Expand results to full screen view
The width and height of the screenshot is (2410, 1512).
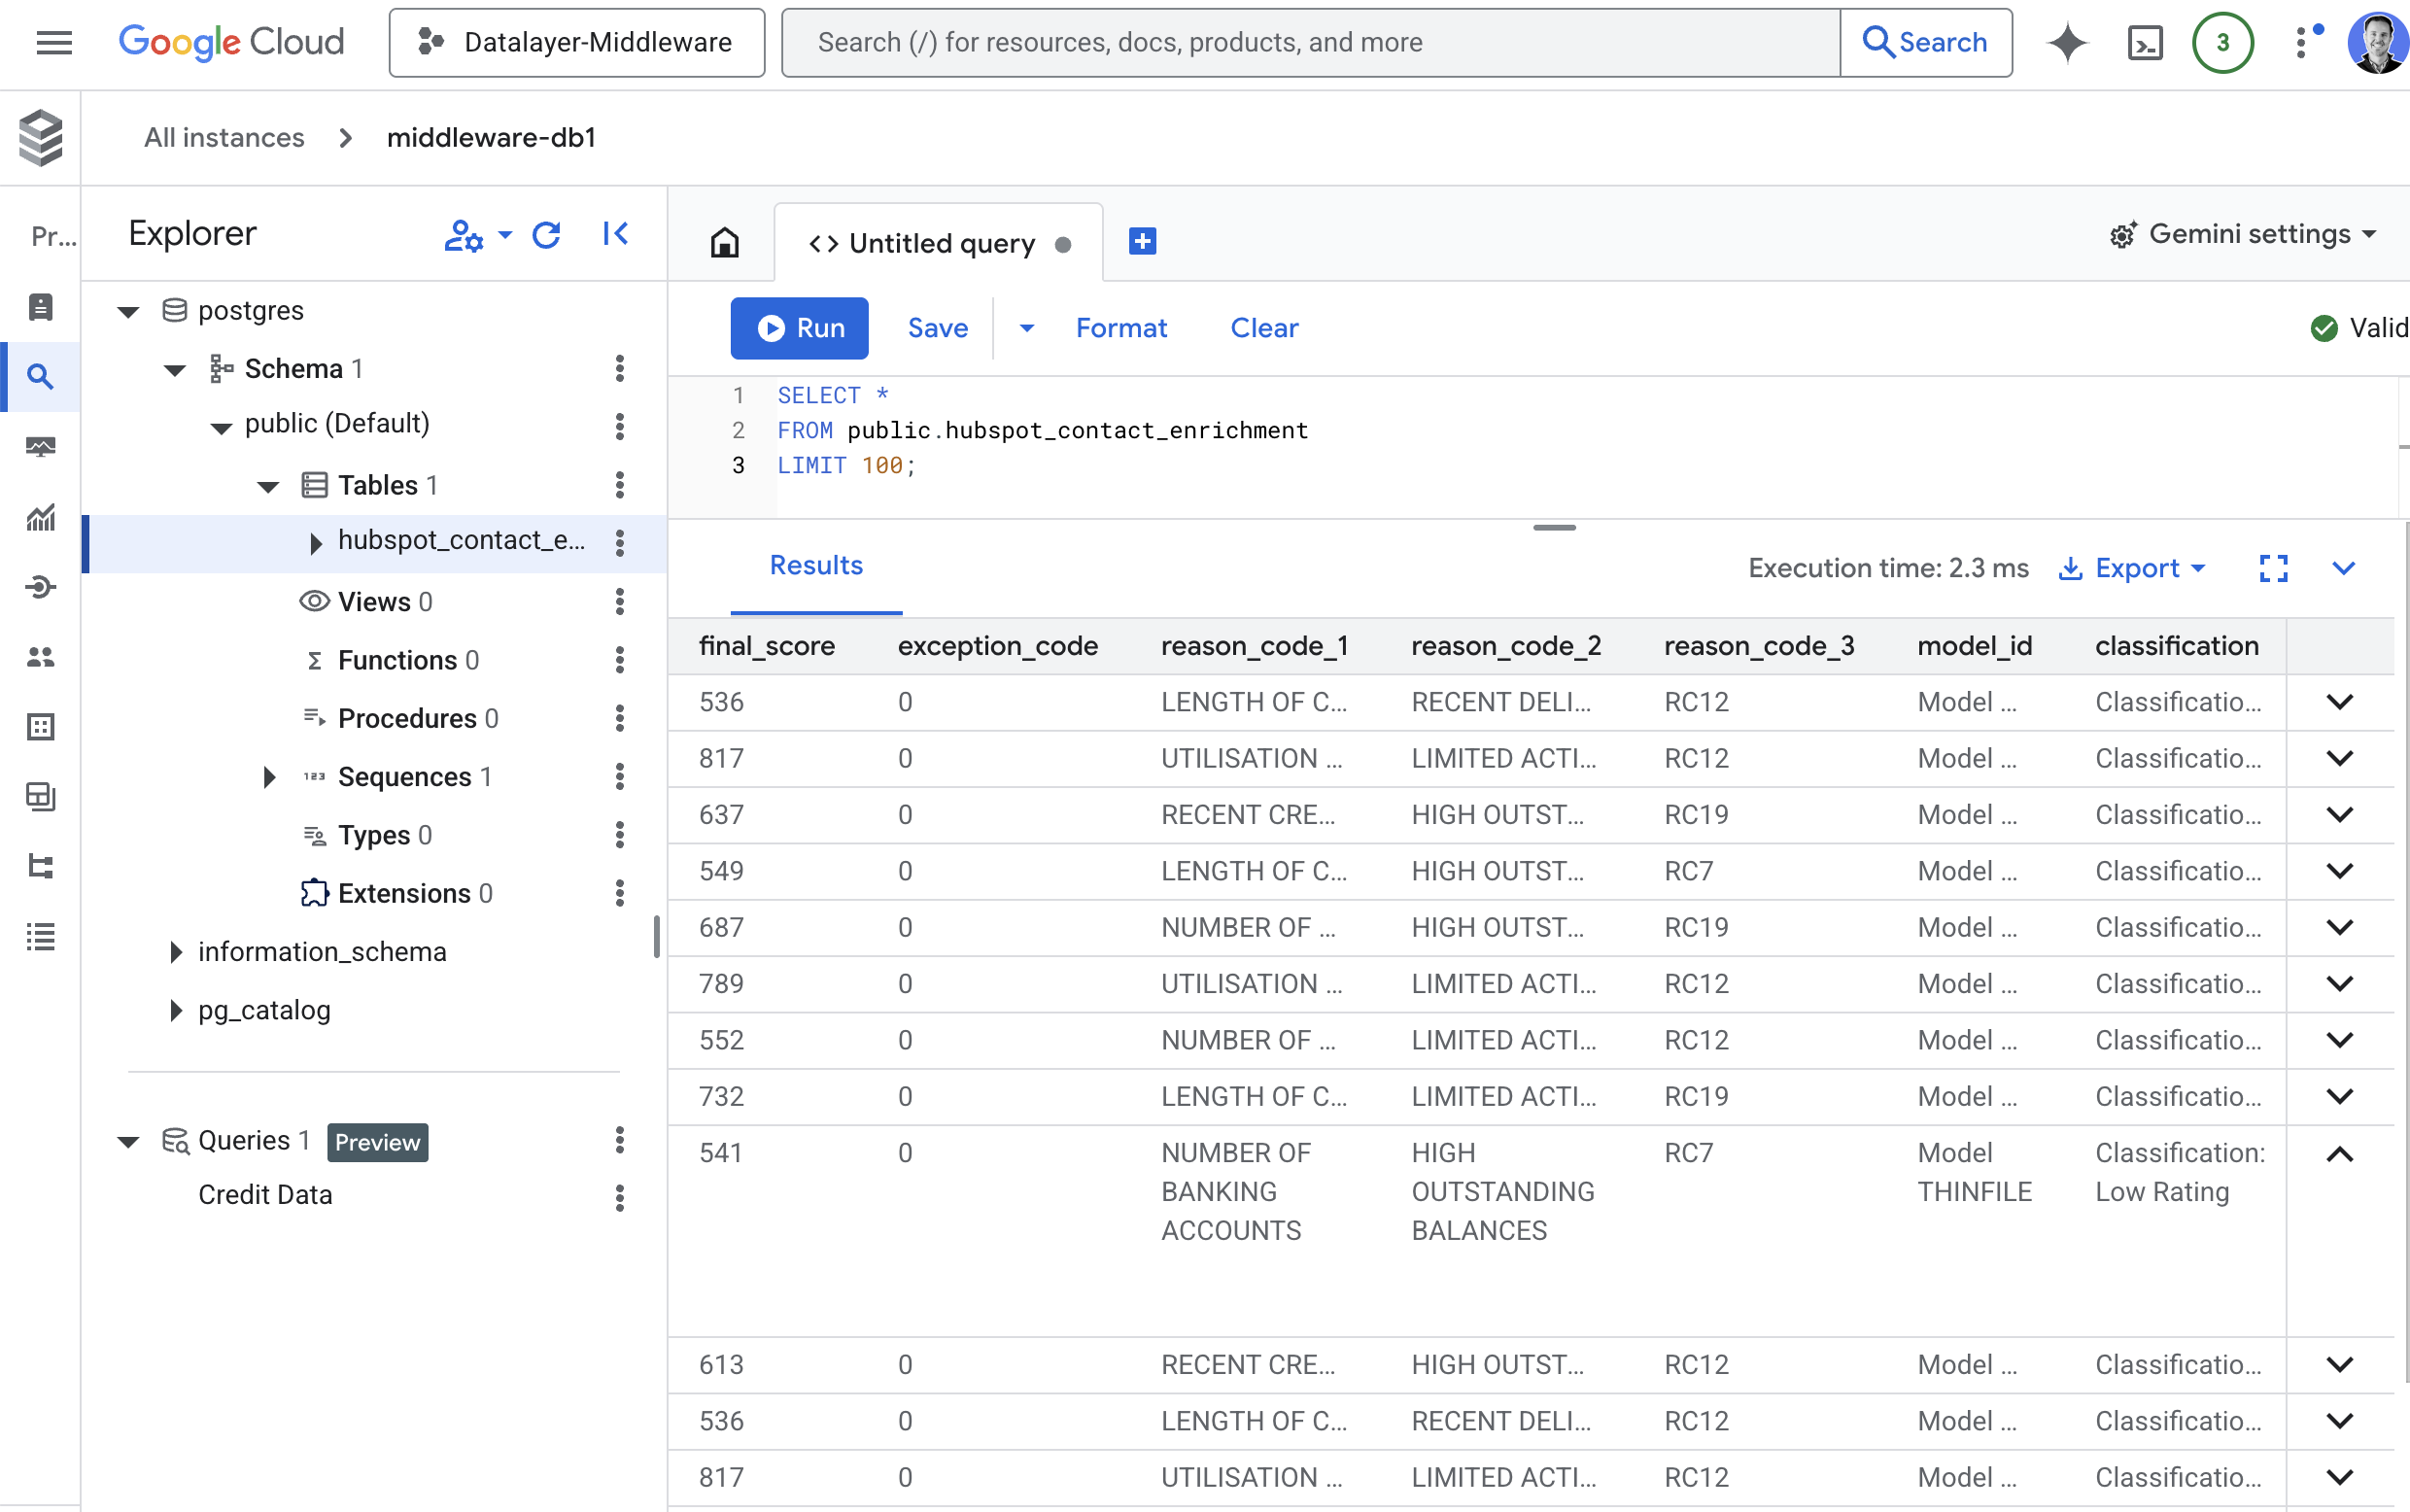point(2274,568)
